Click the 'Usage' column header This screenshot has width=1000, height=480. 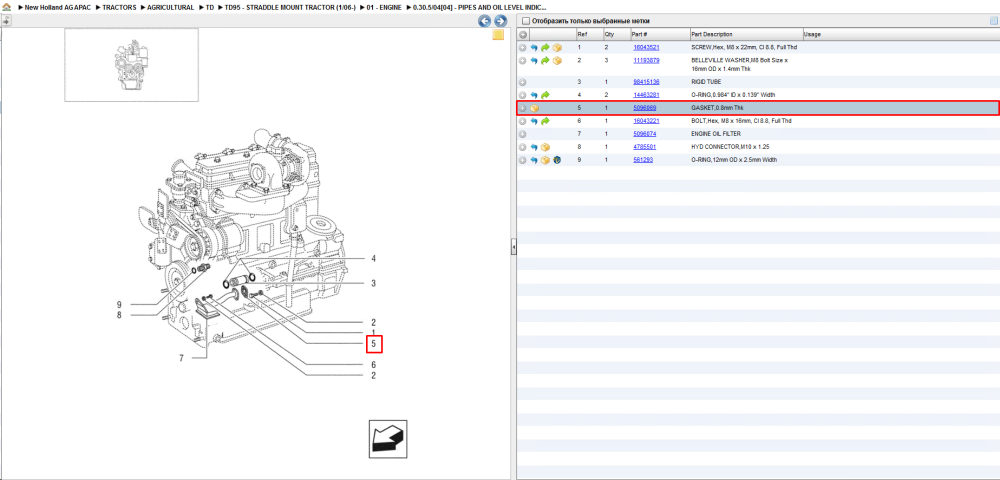click(x=812, y=34)
